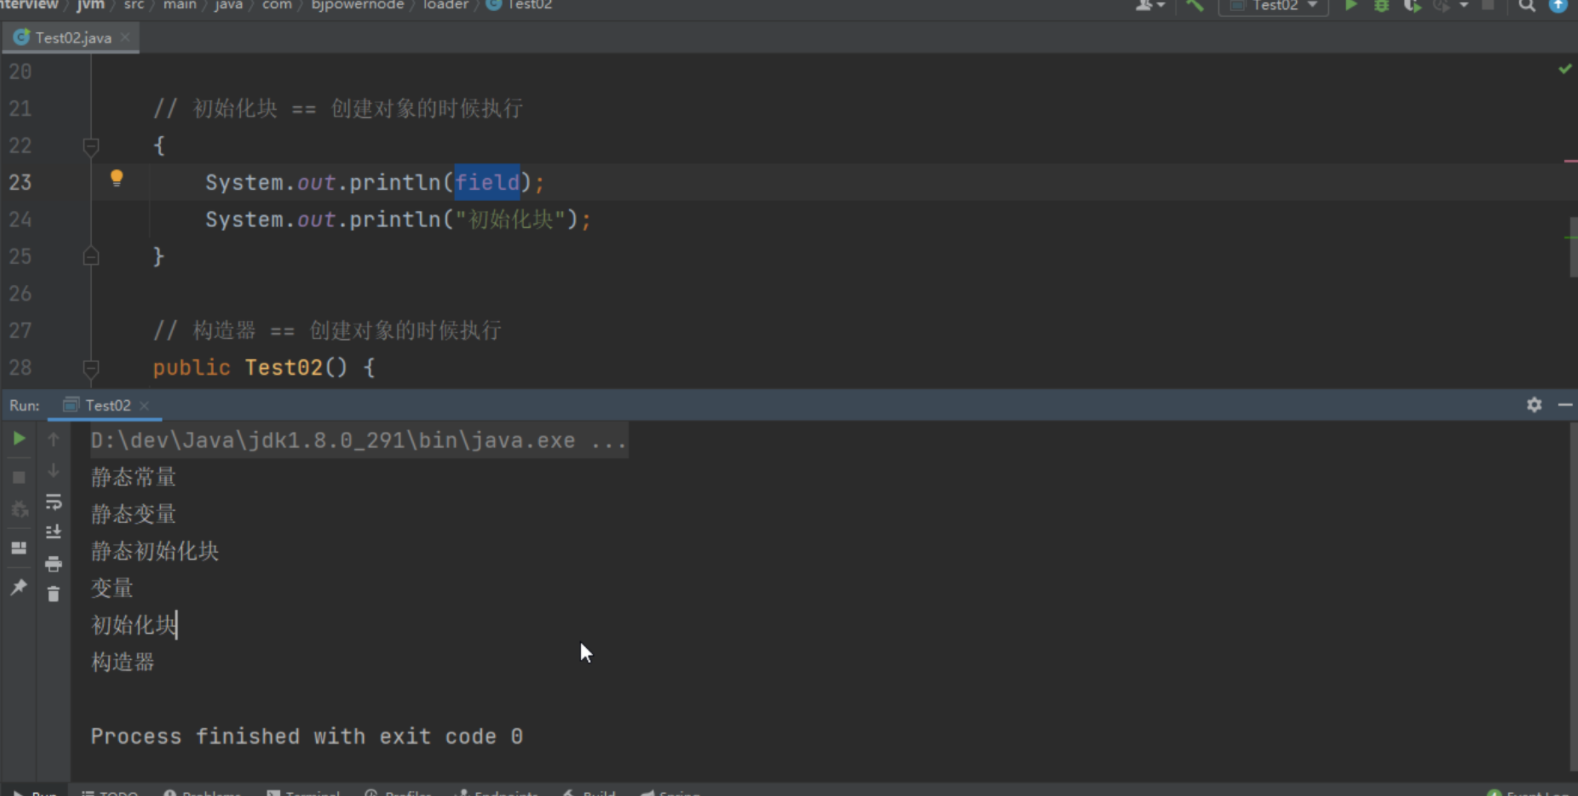Open Search Everywhere magnifier
Screen dimensions: 1578x796
pos(1527,6)
